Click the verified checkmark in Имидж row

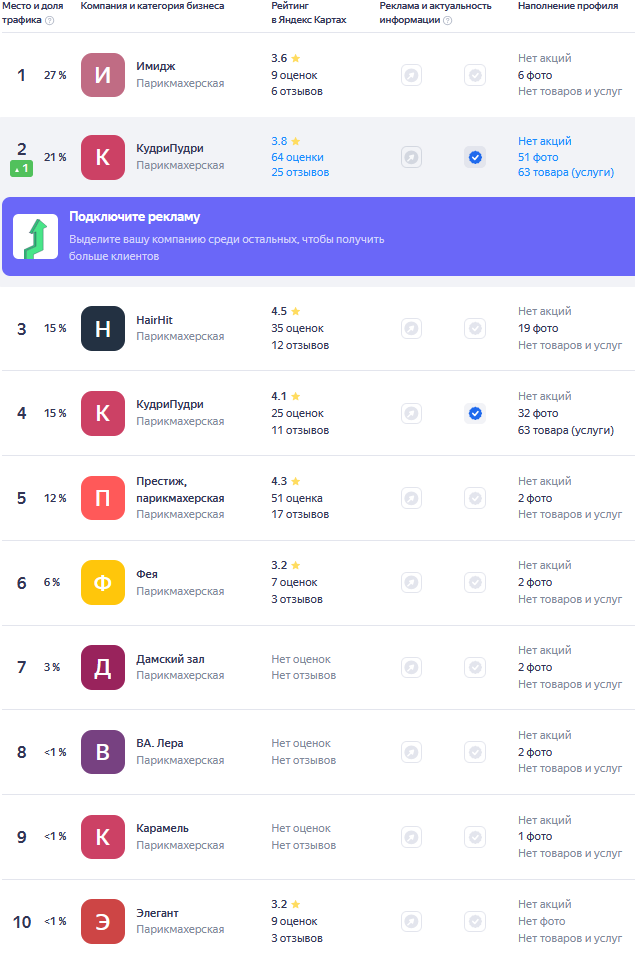tap(475, 75)
